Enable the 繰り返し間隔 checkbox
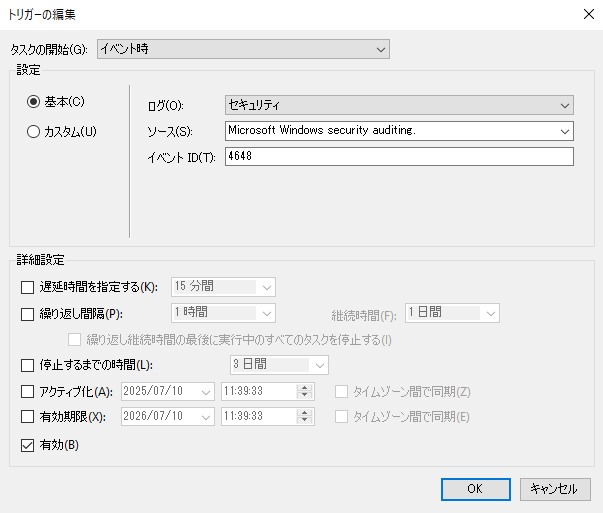Image resolution: width=603 pixels, height=513 pixels. click(27, 314)
